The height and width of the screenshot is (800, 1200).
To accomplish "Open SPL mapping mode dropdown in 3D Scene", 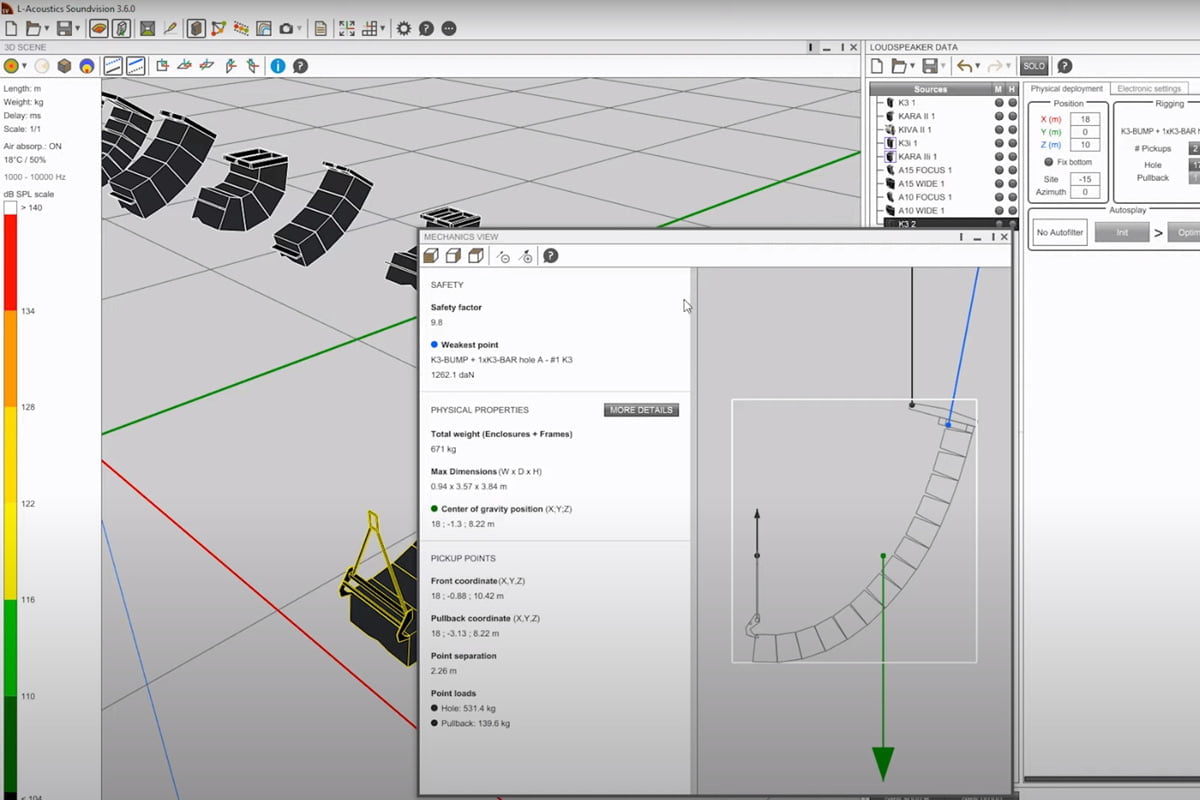I will click(x=24, y=67).
